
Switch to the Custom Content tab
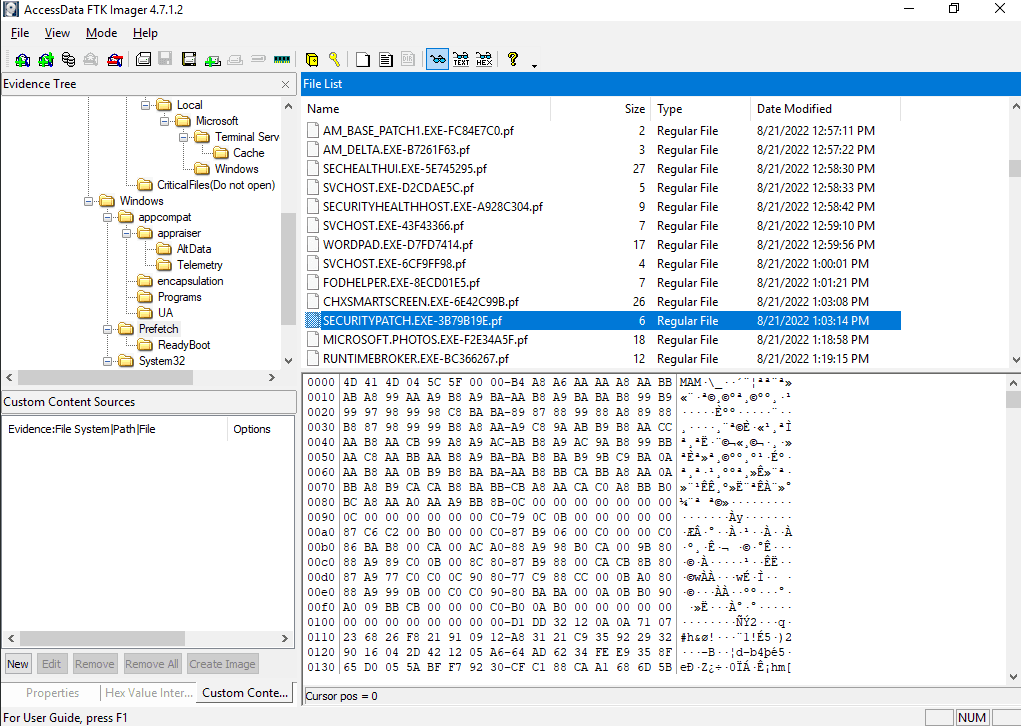(x=245, y=693)
